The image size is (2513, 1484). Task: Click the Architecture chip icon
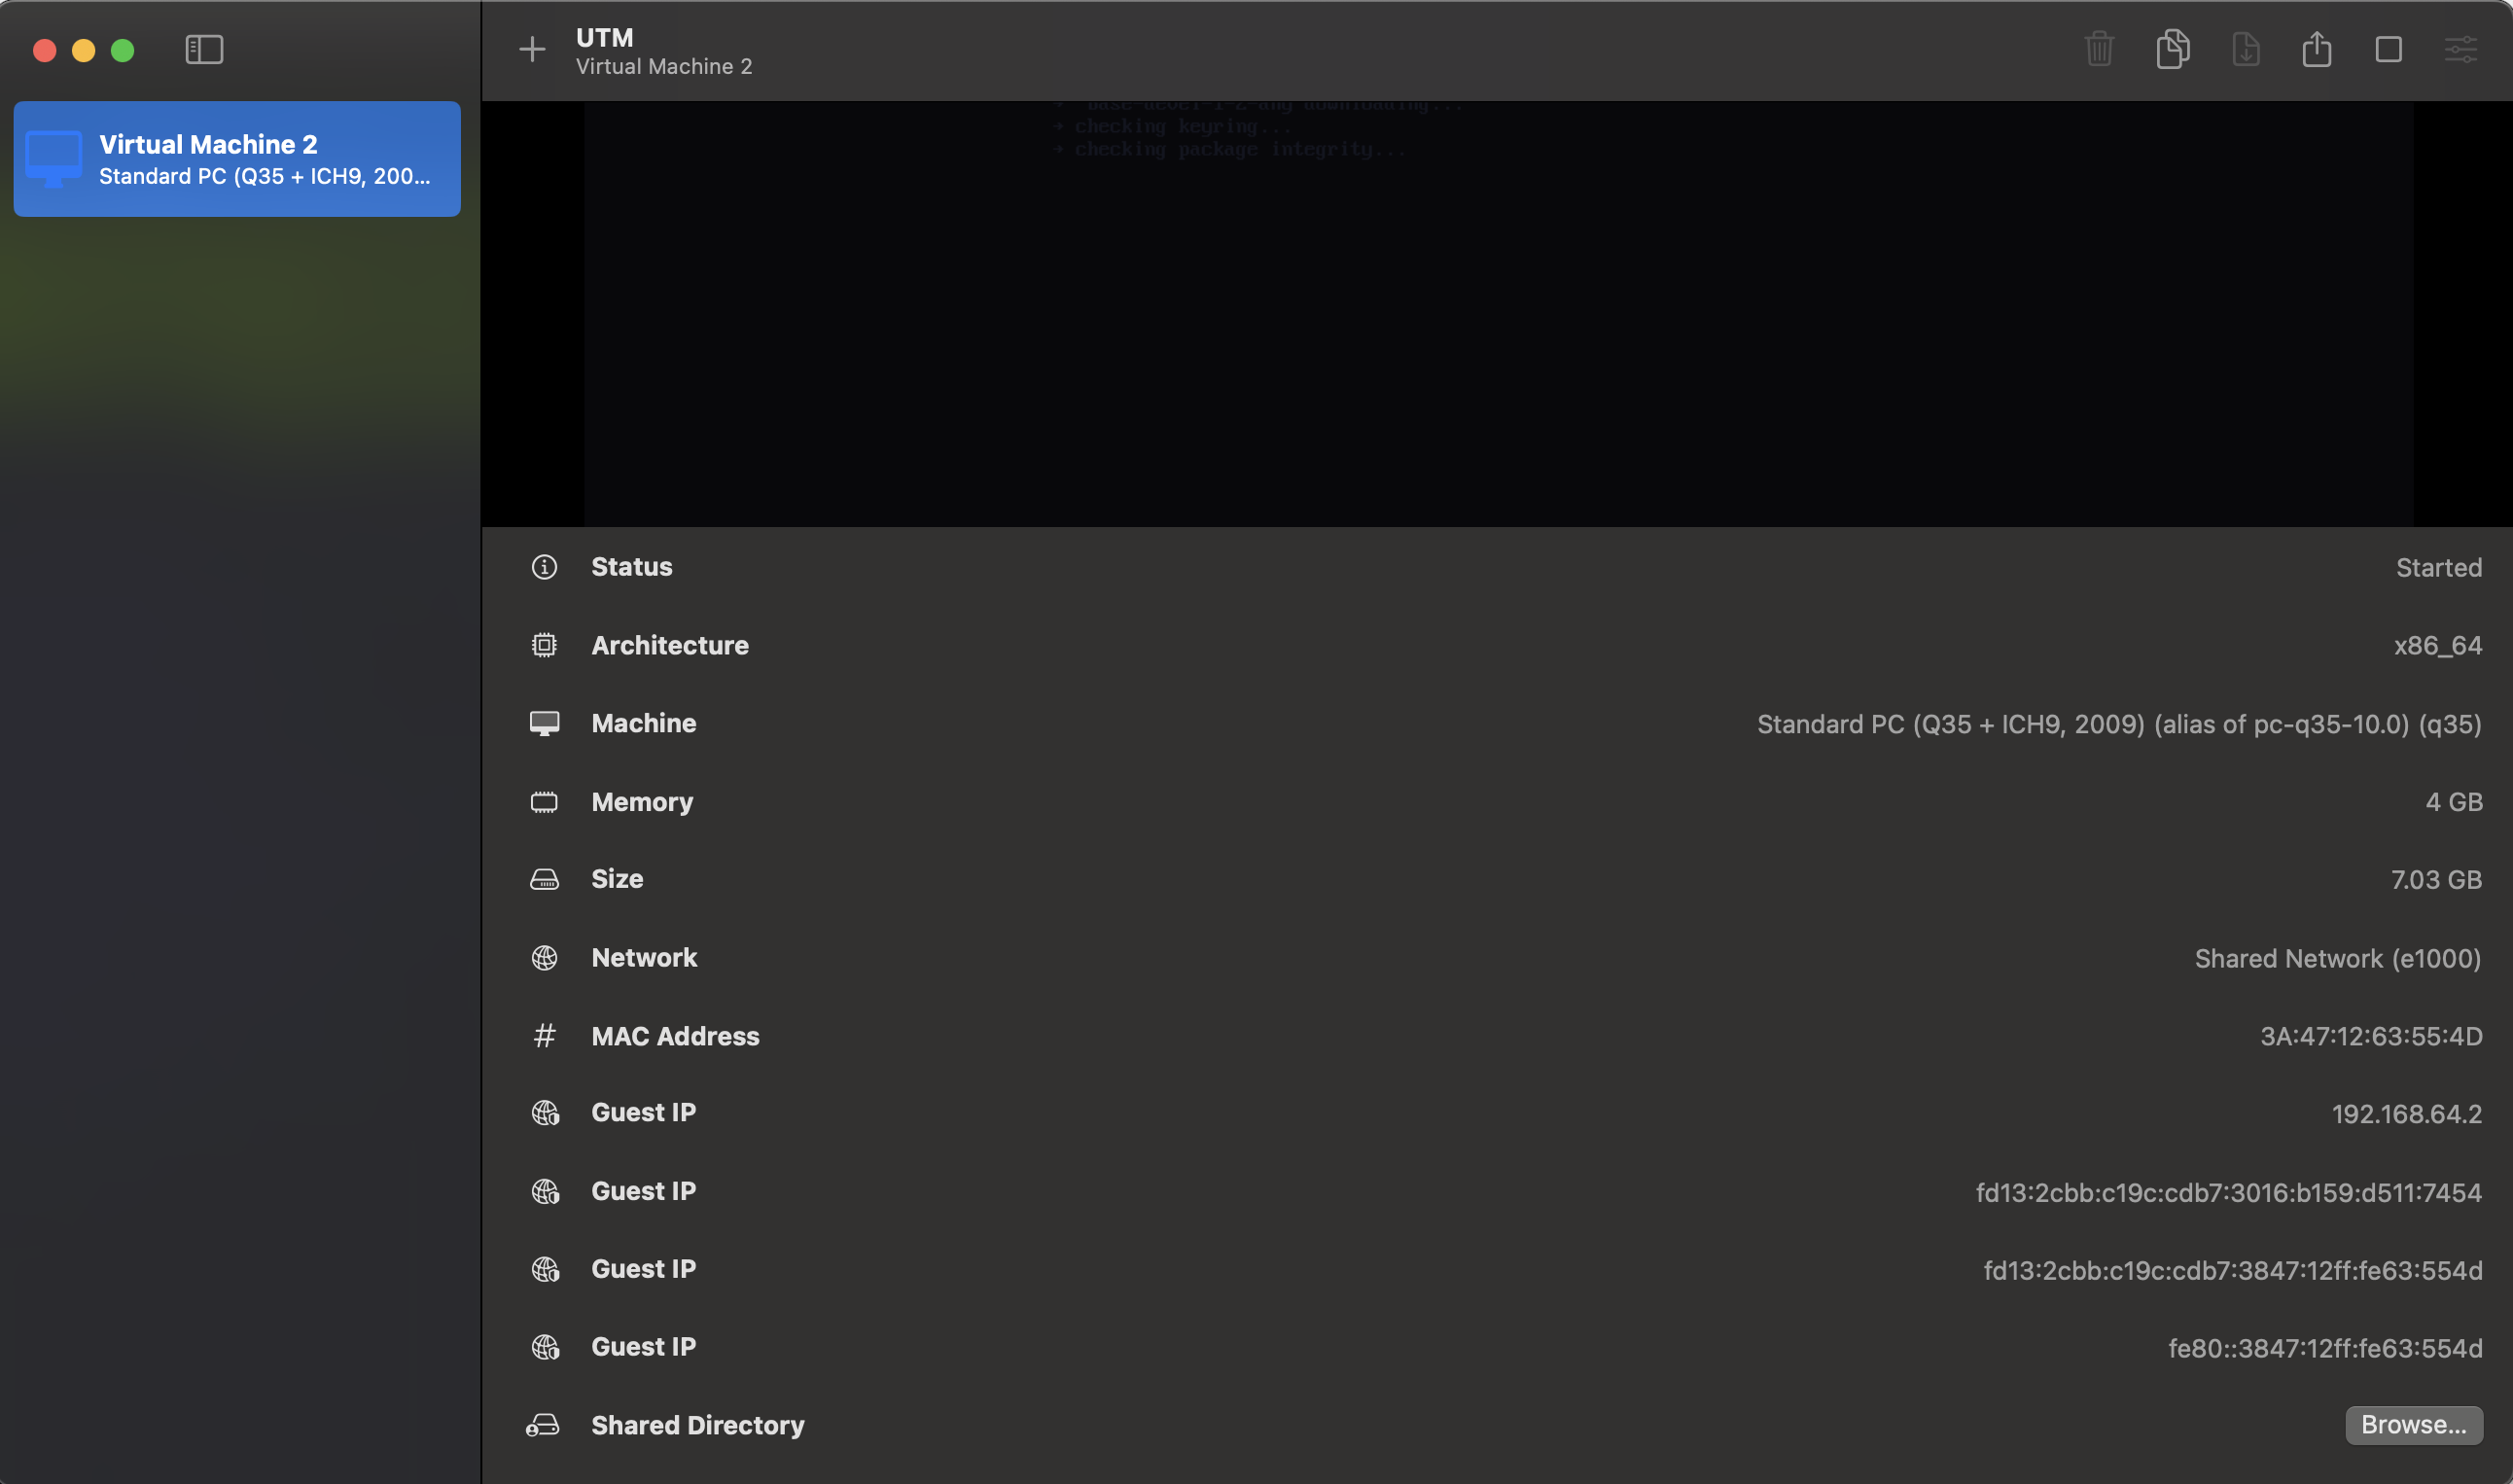coord(544,645)
